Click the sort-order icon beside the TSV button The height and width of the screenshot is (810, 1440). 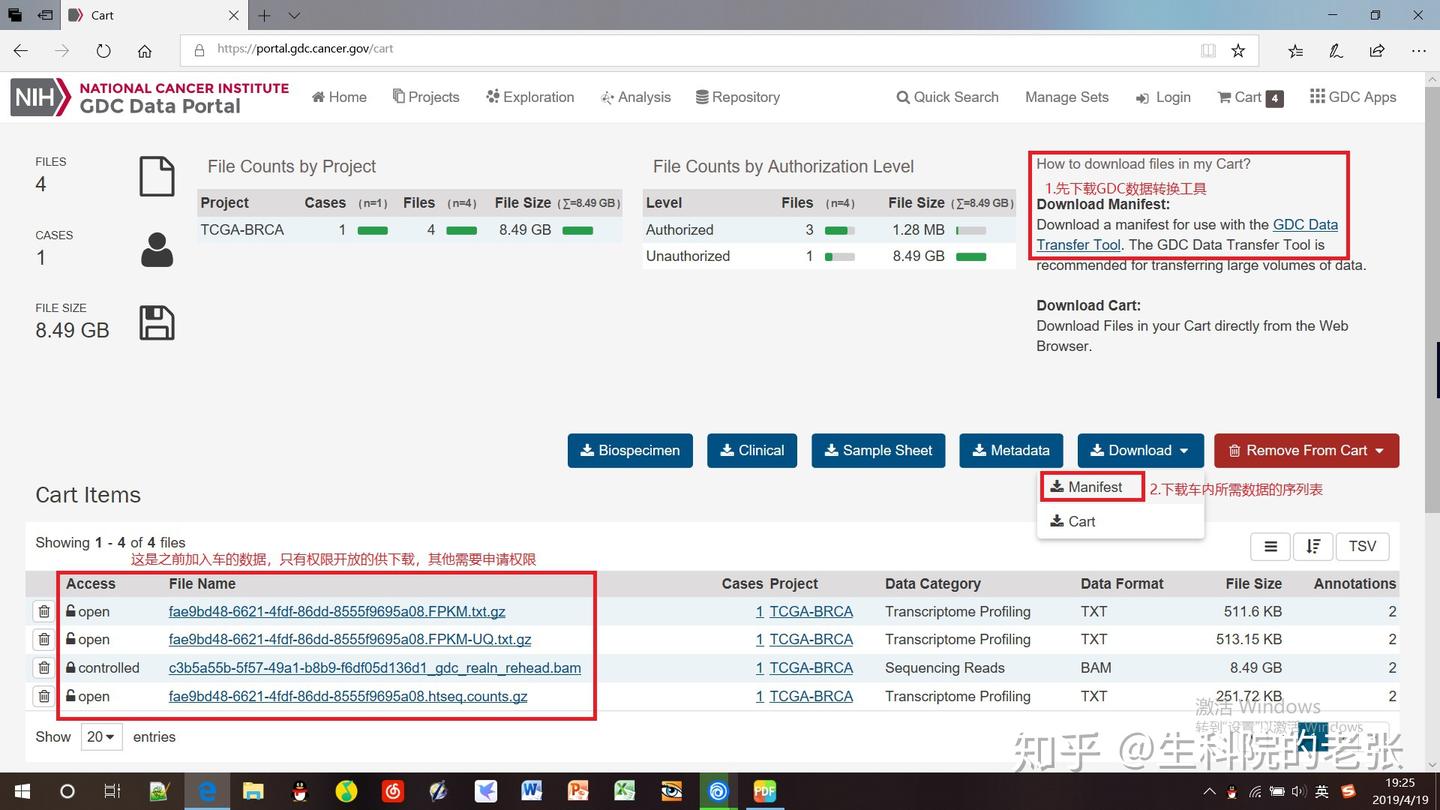click(1313, 546)
